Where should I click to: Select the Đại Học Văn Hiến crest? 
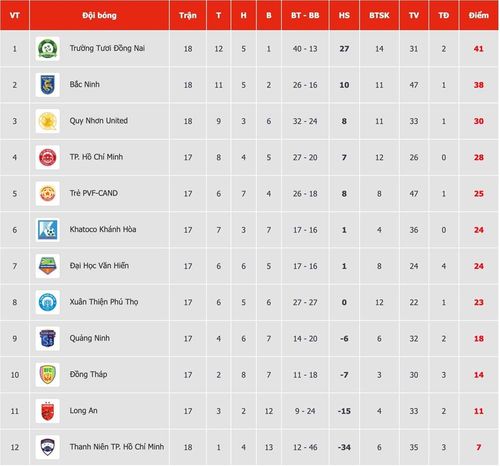point(47,266)
